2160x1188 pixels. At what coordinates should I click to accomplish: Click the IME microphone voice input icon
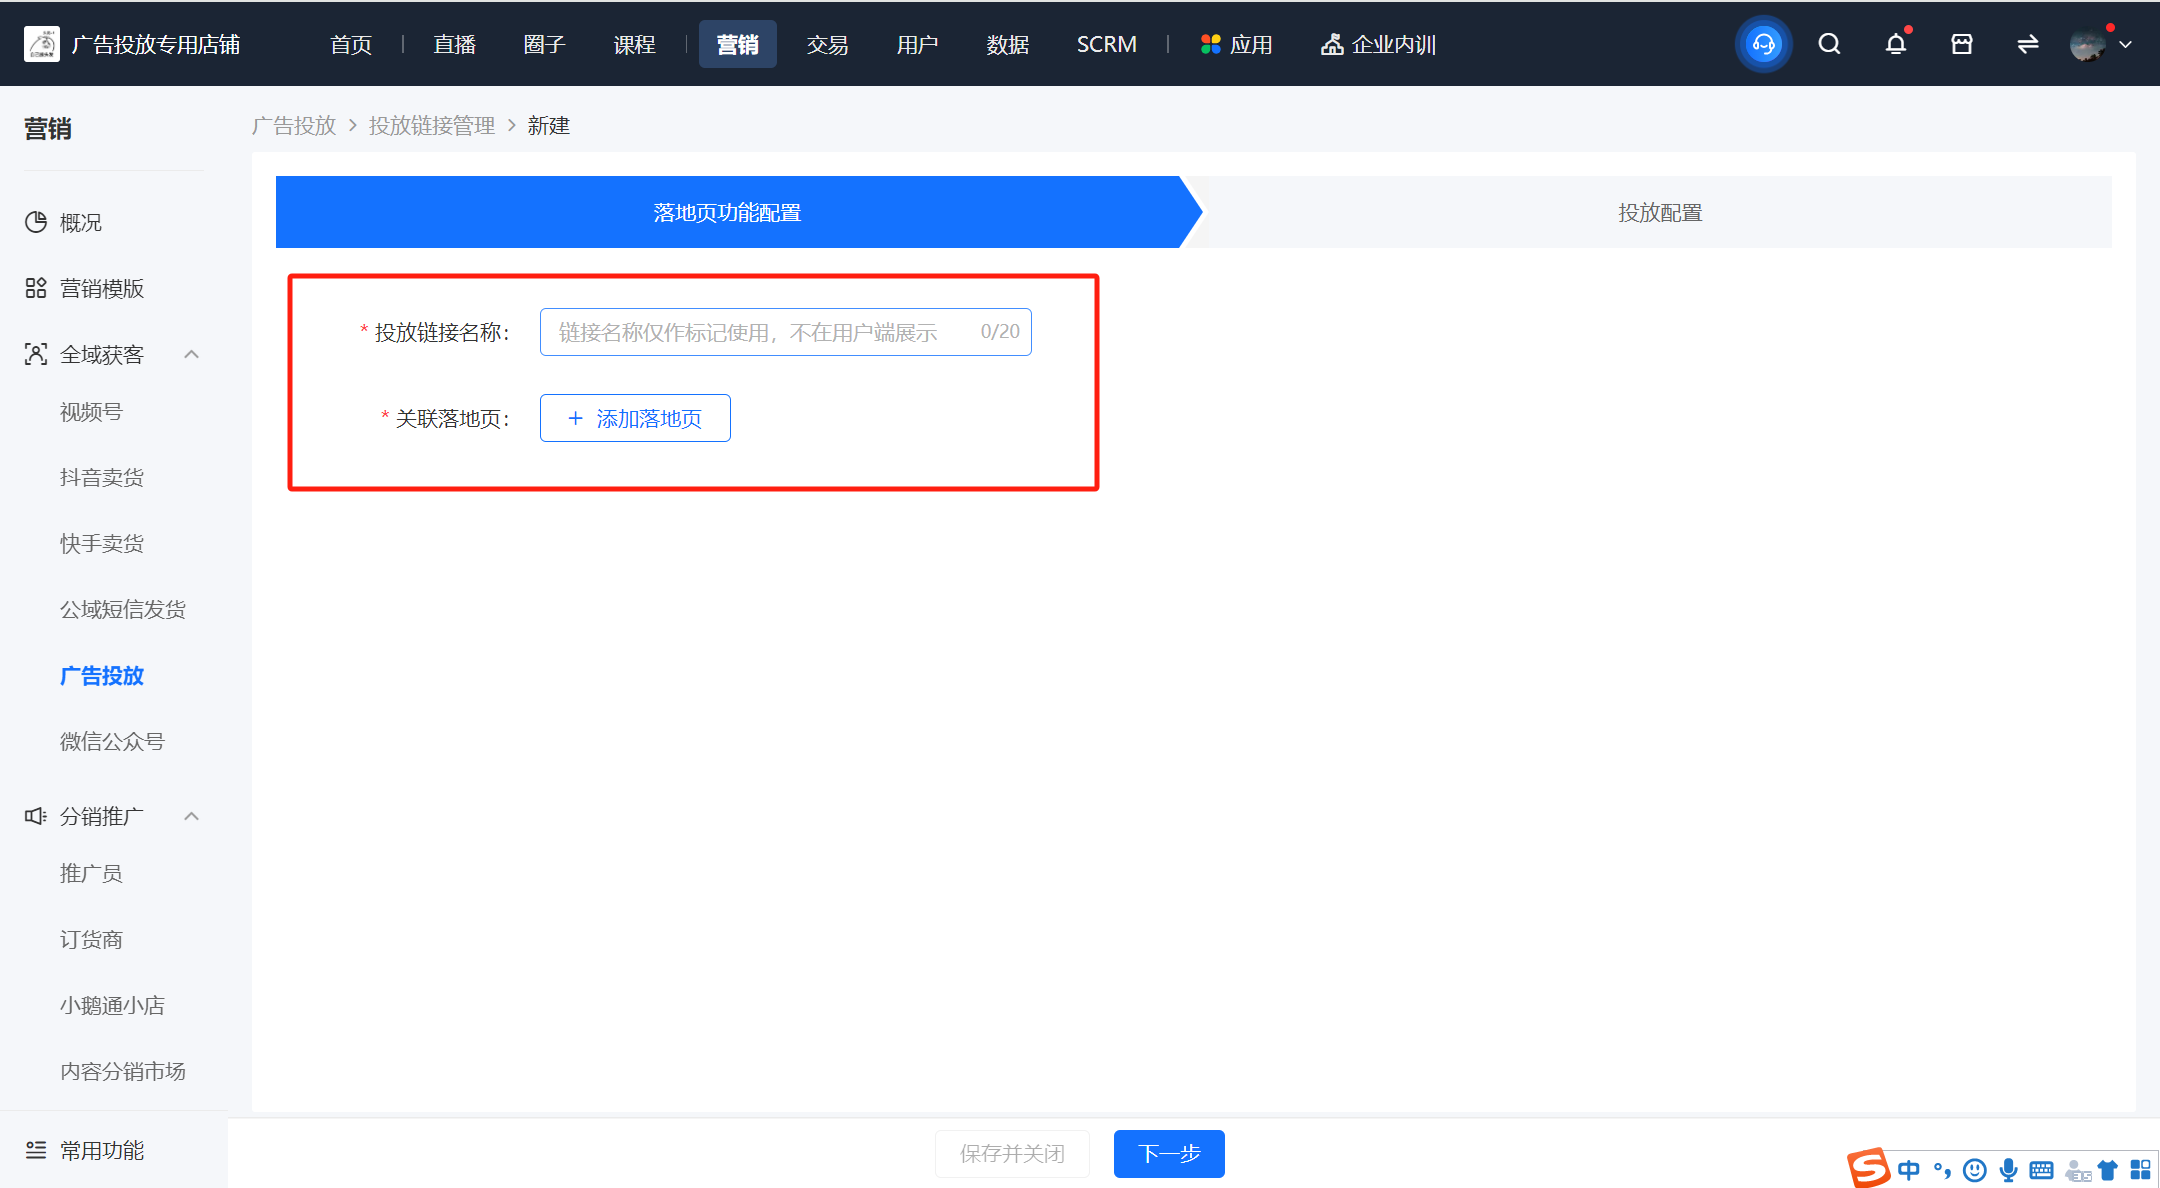coord(2008,1170)
